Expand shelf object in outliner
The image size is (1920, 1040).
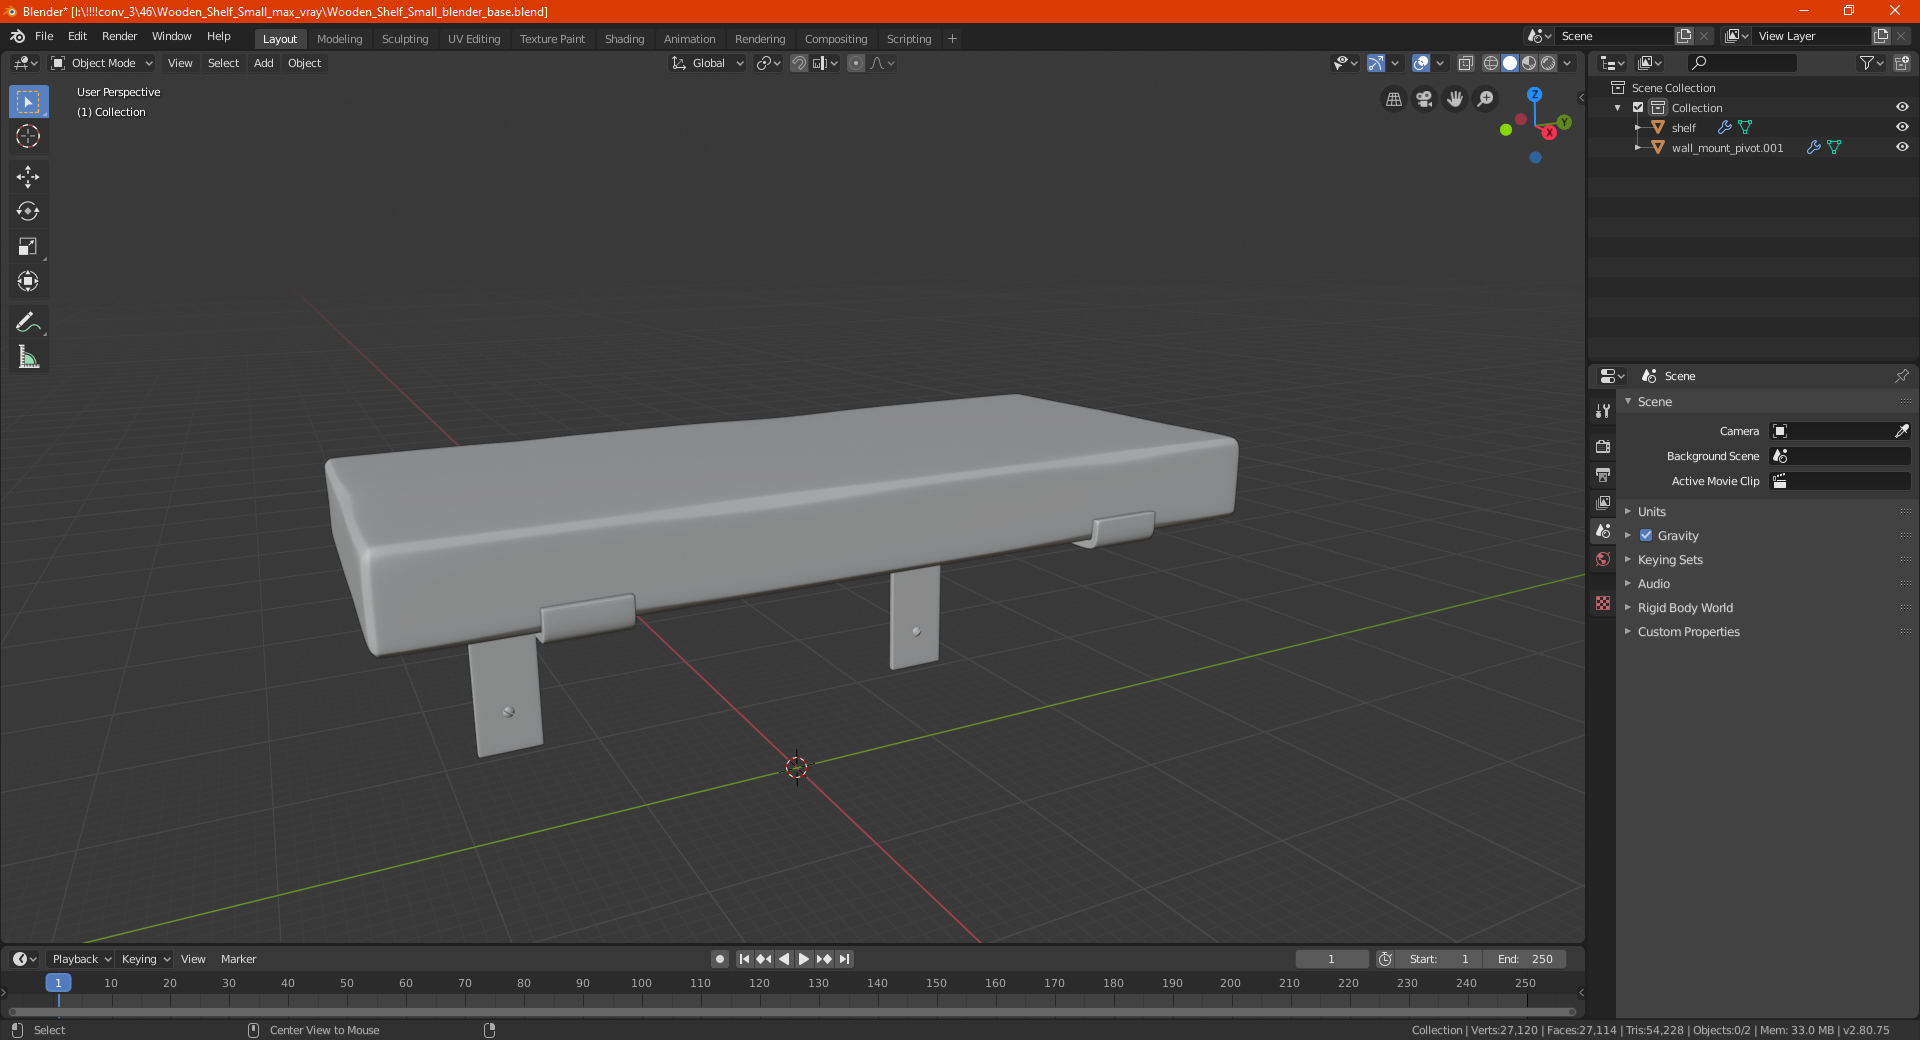pyautogui.click(x=1637, y=127)
